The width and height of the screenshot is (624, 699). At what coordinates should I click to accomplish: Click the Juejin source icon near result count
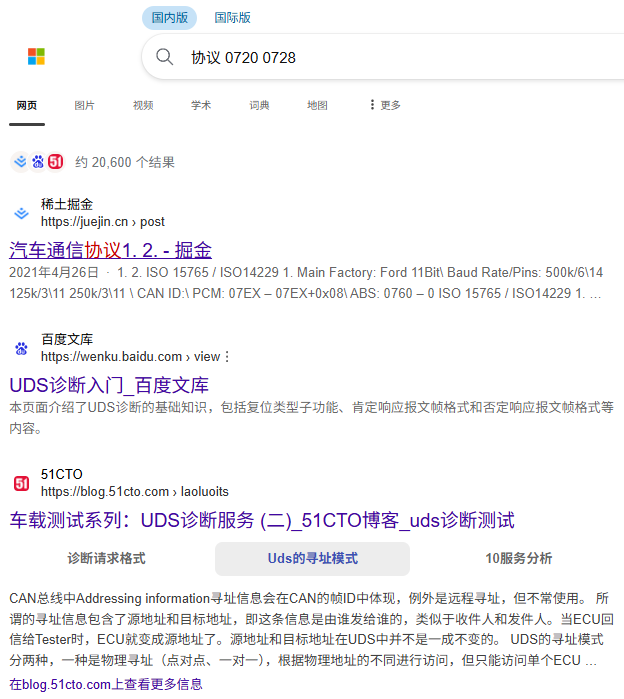tap(20, 162)
